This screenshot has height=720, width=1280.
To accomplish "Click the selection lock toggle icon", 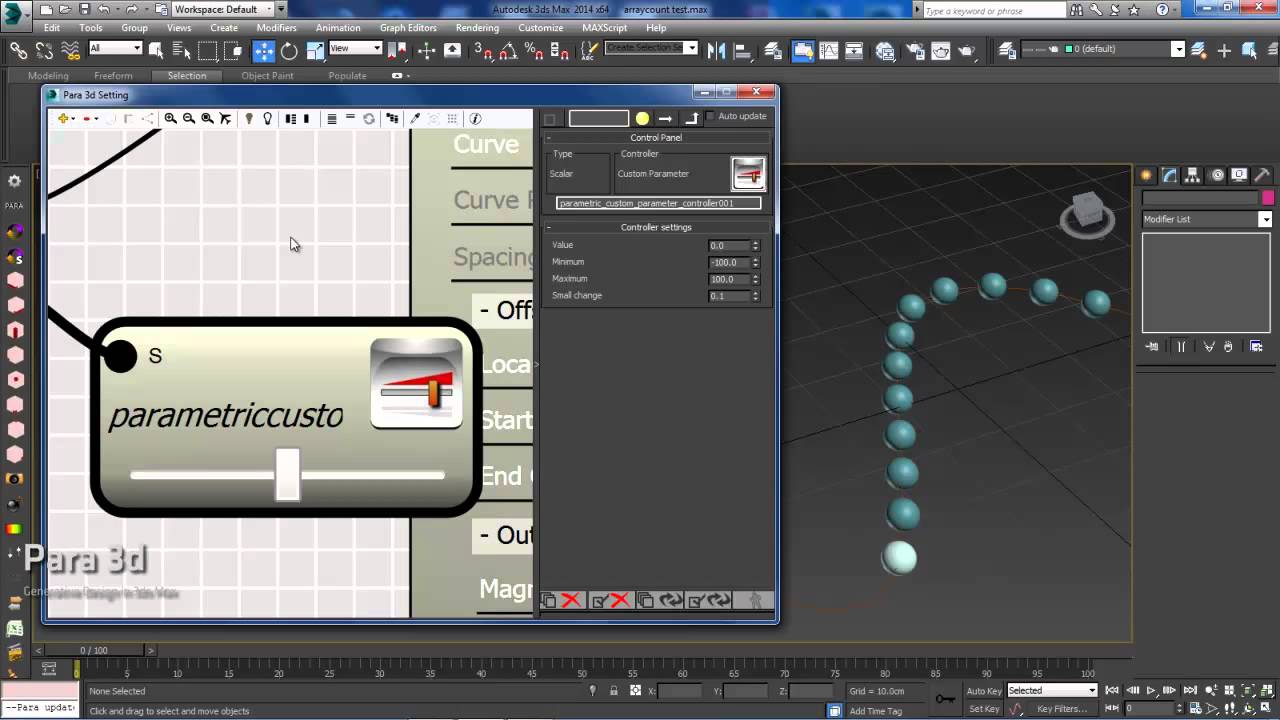I will click(x=614, y=691).
